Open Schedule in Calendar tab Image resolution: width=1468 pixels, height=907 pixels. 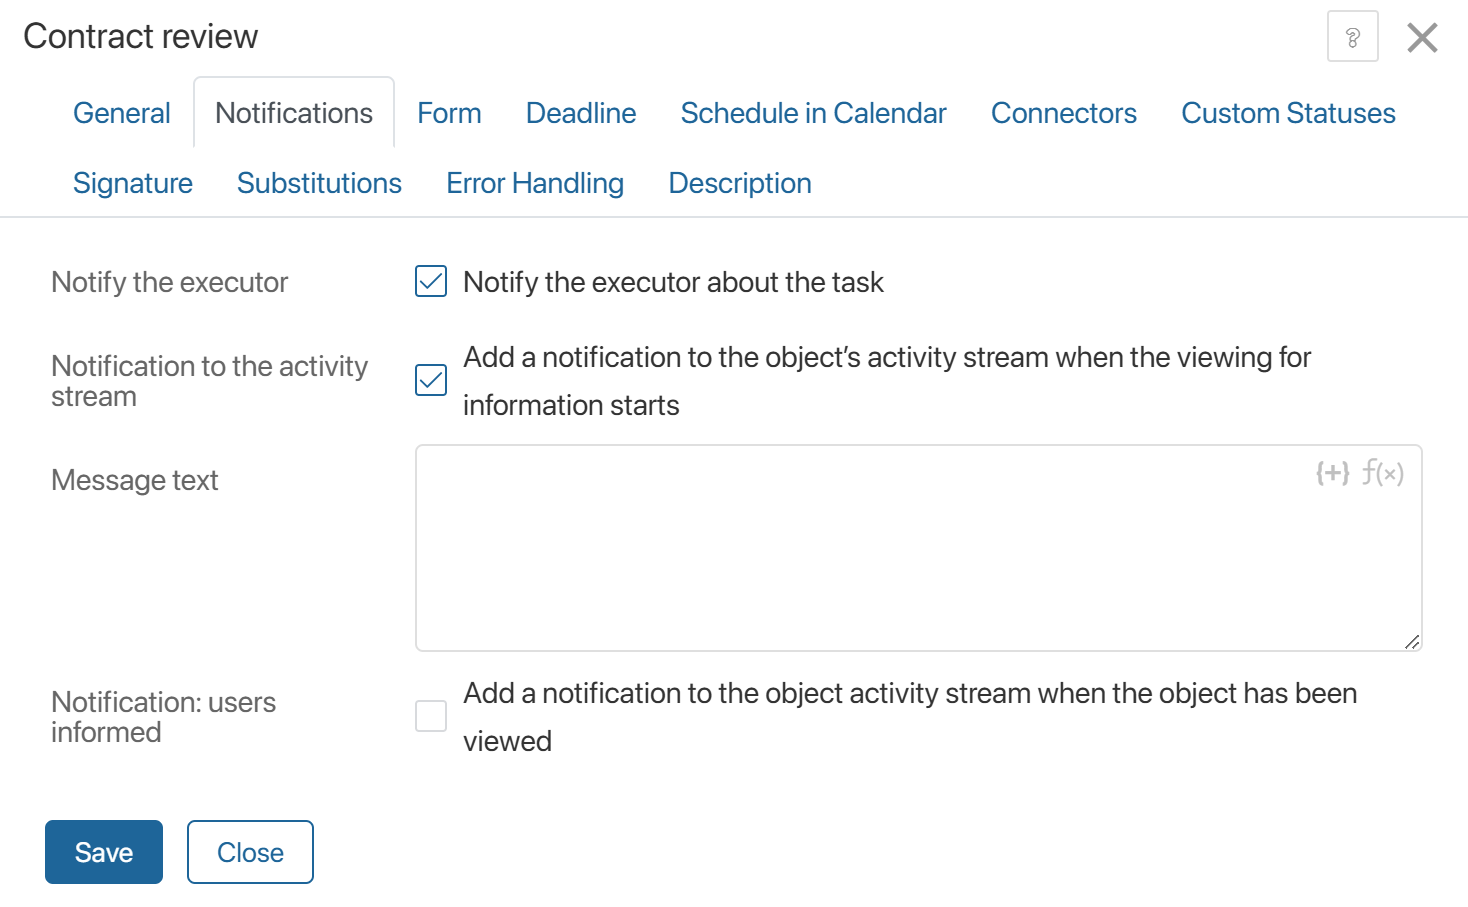(813, 114)
